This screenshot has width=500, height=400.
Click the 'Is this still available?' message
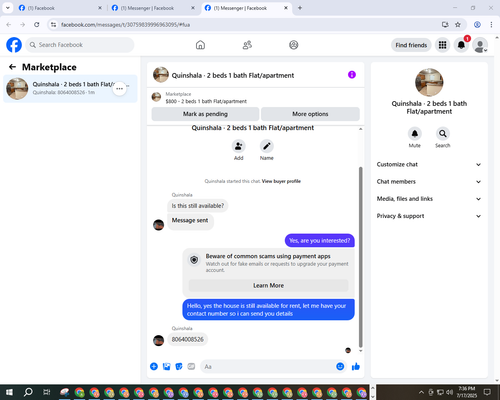coord(198,206)
